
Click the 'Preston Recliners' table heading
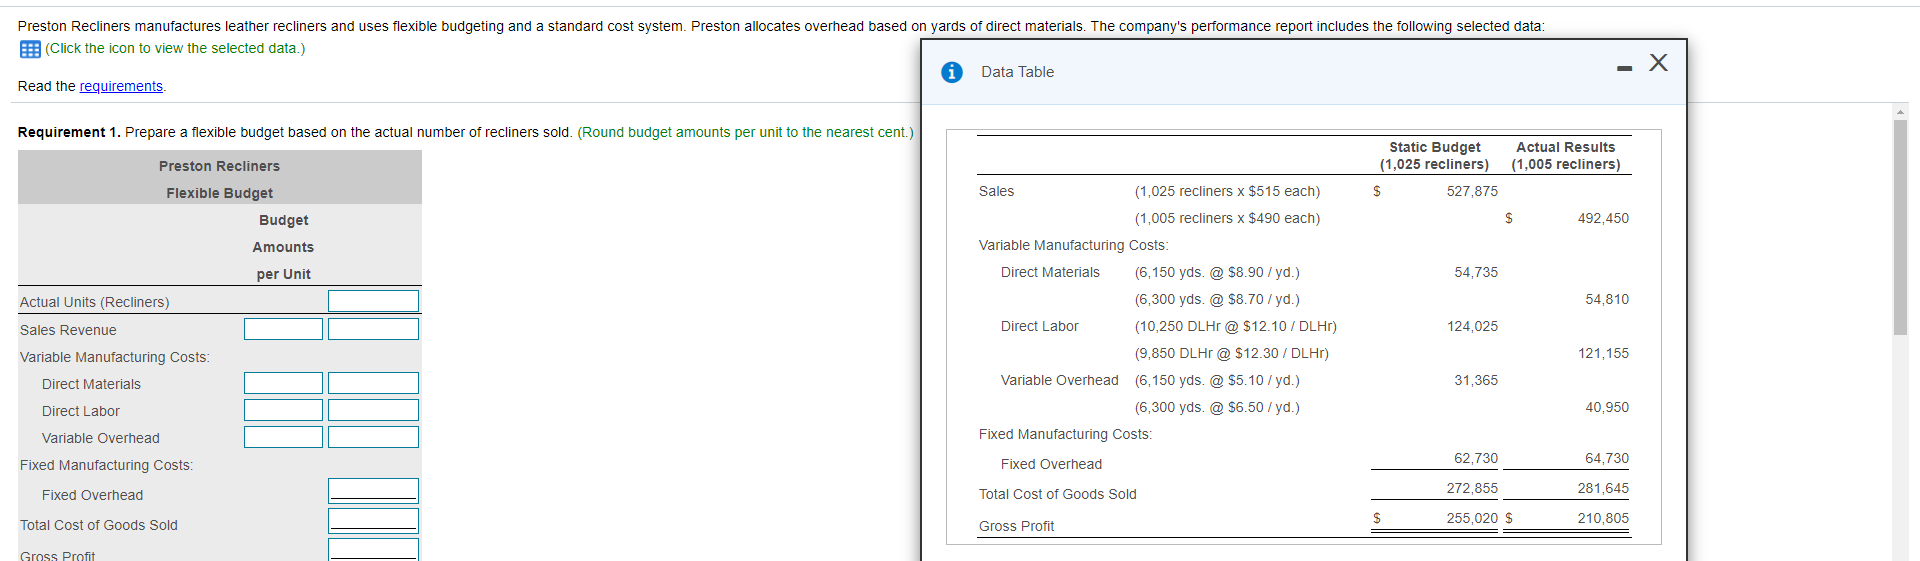219,166
